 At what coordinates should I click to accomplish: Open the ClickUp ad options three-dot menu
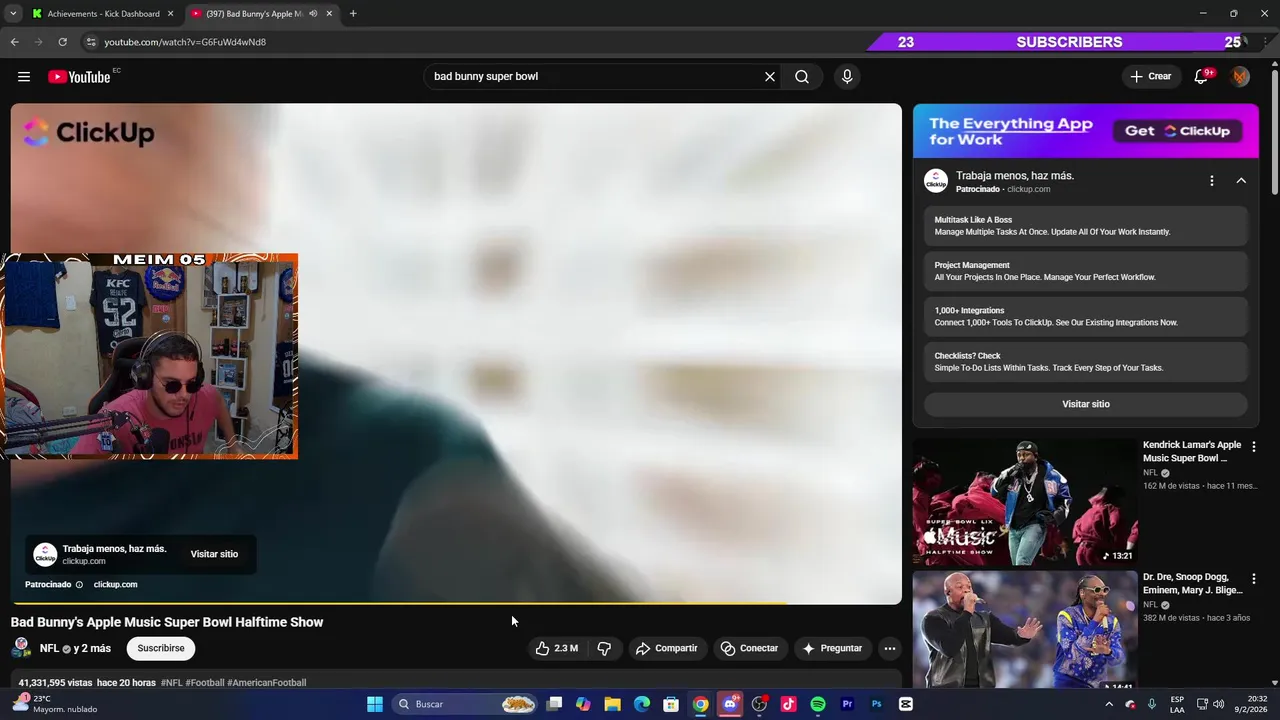(1212, 181)
